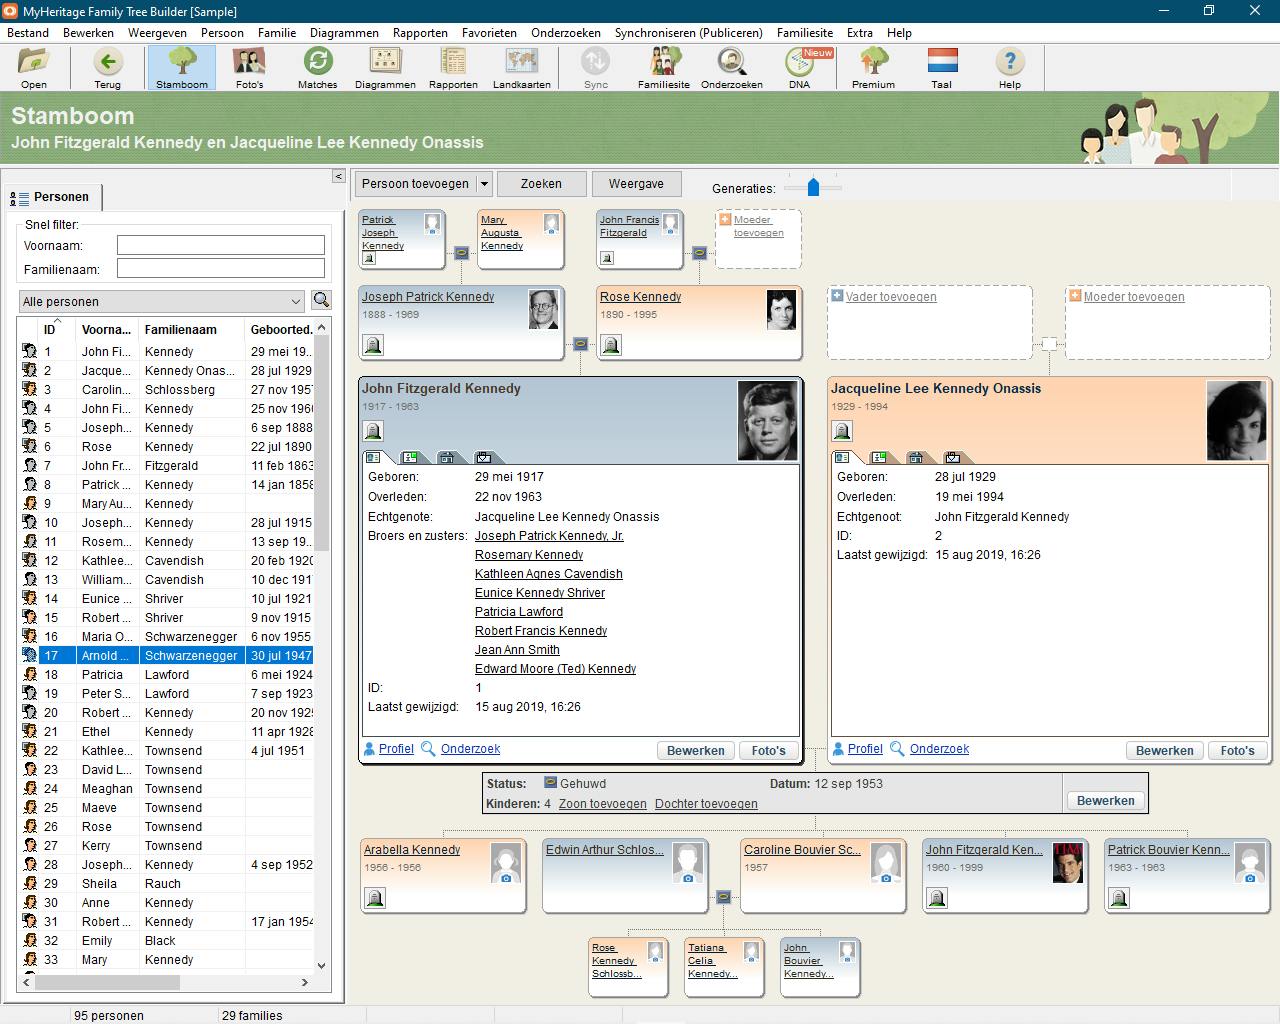
Task: Click the search magnifier beside Alle personen
Action: tap(321, 300)
